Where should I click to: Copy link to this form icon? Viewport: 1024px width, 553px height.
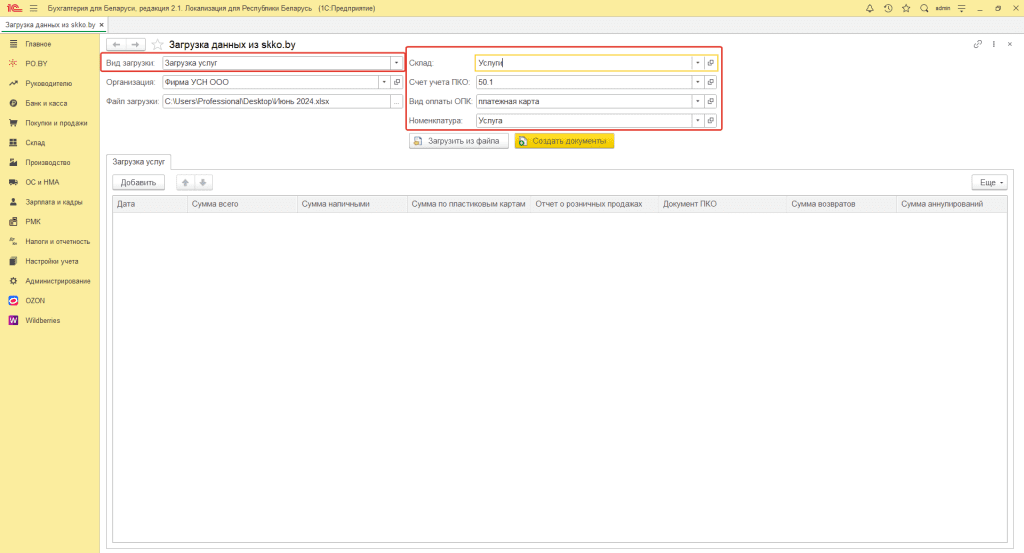tap(977, 45)
